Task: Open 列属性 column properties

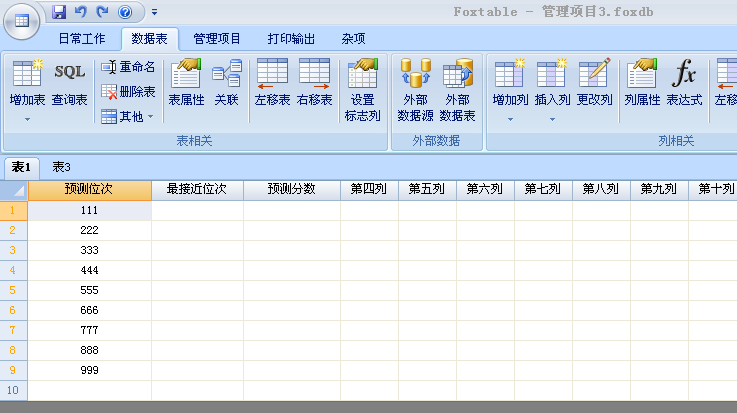Action: tap(642, 82)
